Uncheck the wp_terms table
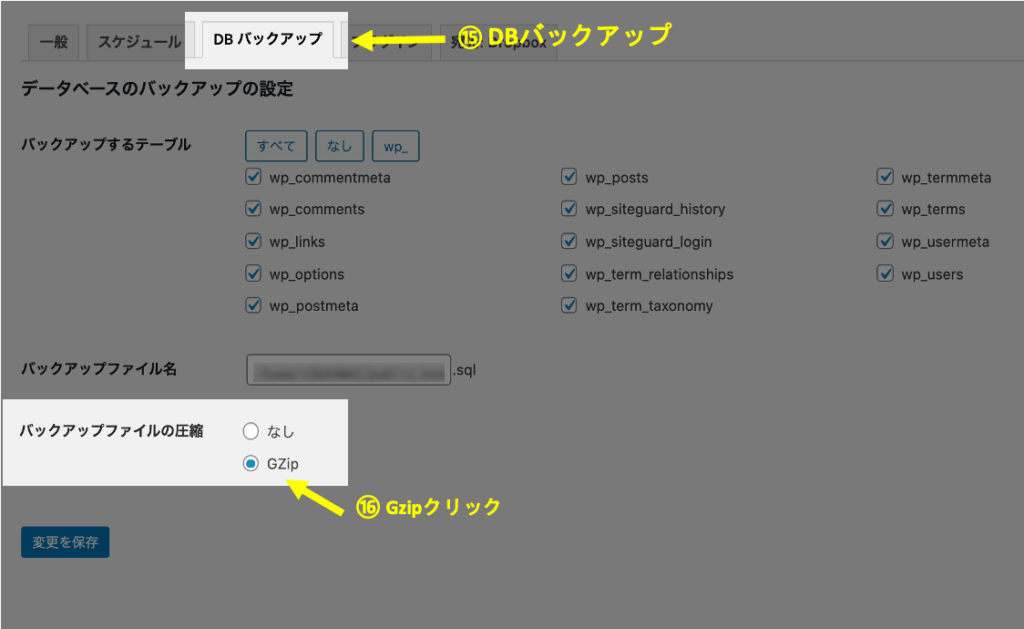 885,209
